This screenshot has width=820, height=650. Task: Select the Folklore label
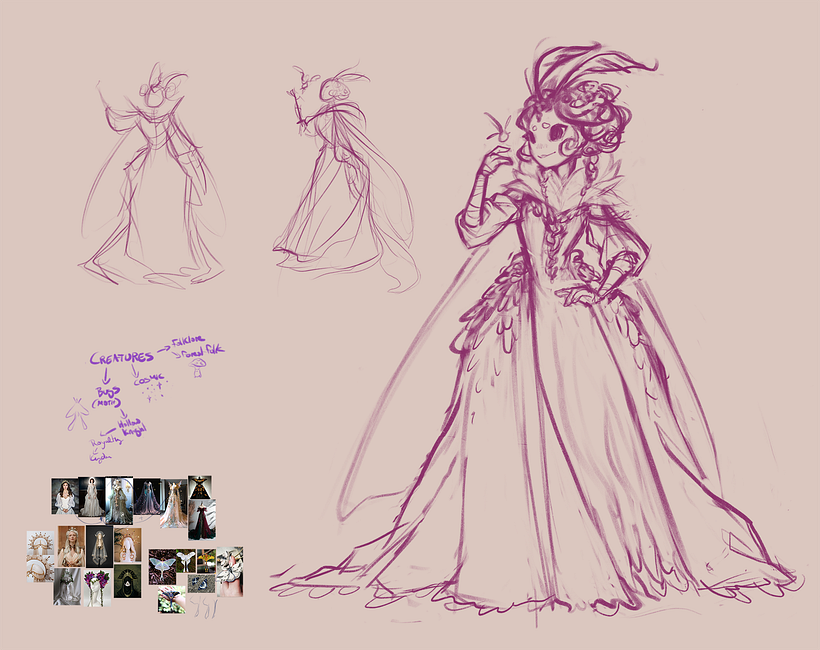[x=187, y=343]
